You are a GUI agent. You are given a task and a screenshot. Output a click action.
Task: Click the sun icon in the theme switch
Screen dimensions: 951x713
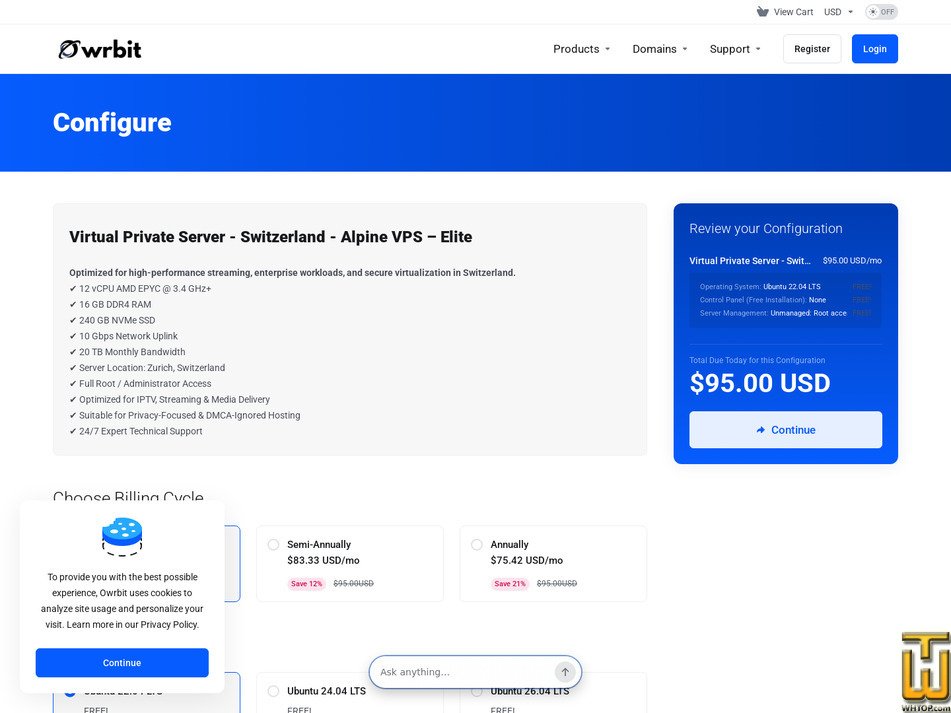873,12
